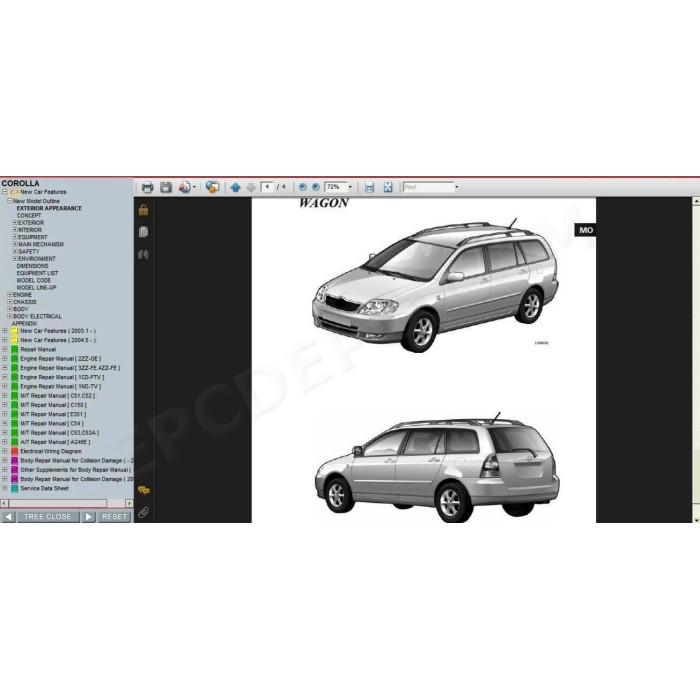Open the DIMENSIONS entry
The image size is (700, 700).
(32, 266)
